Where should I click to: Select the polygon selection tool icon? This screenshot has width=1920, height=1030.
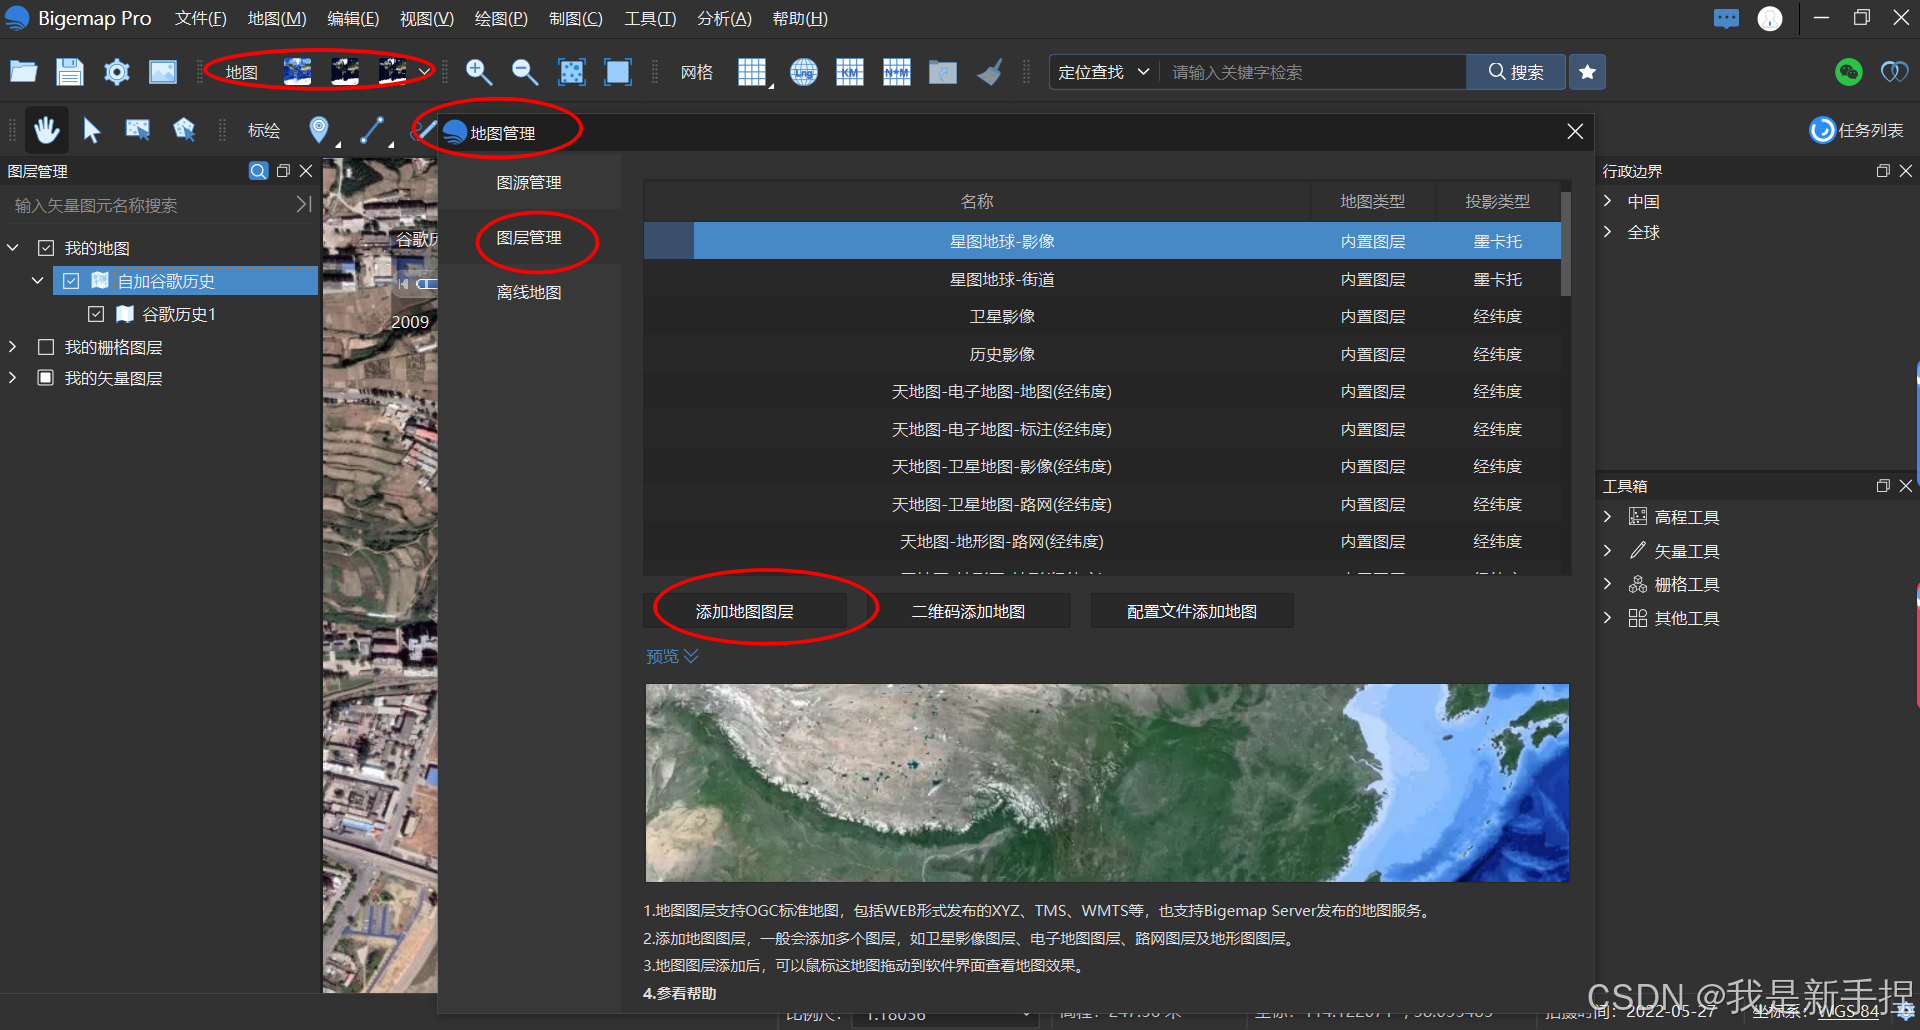point(184,129)
